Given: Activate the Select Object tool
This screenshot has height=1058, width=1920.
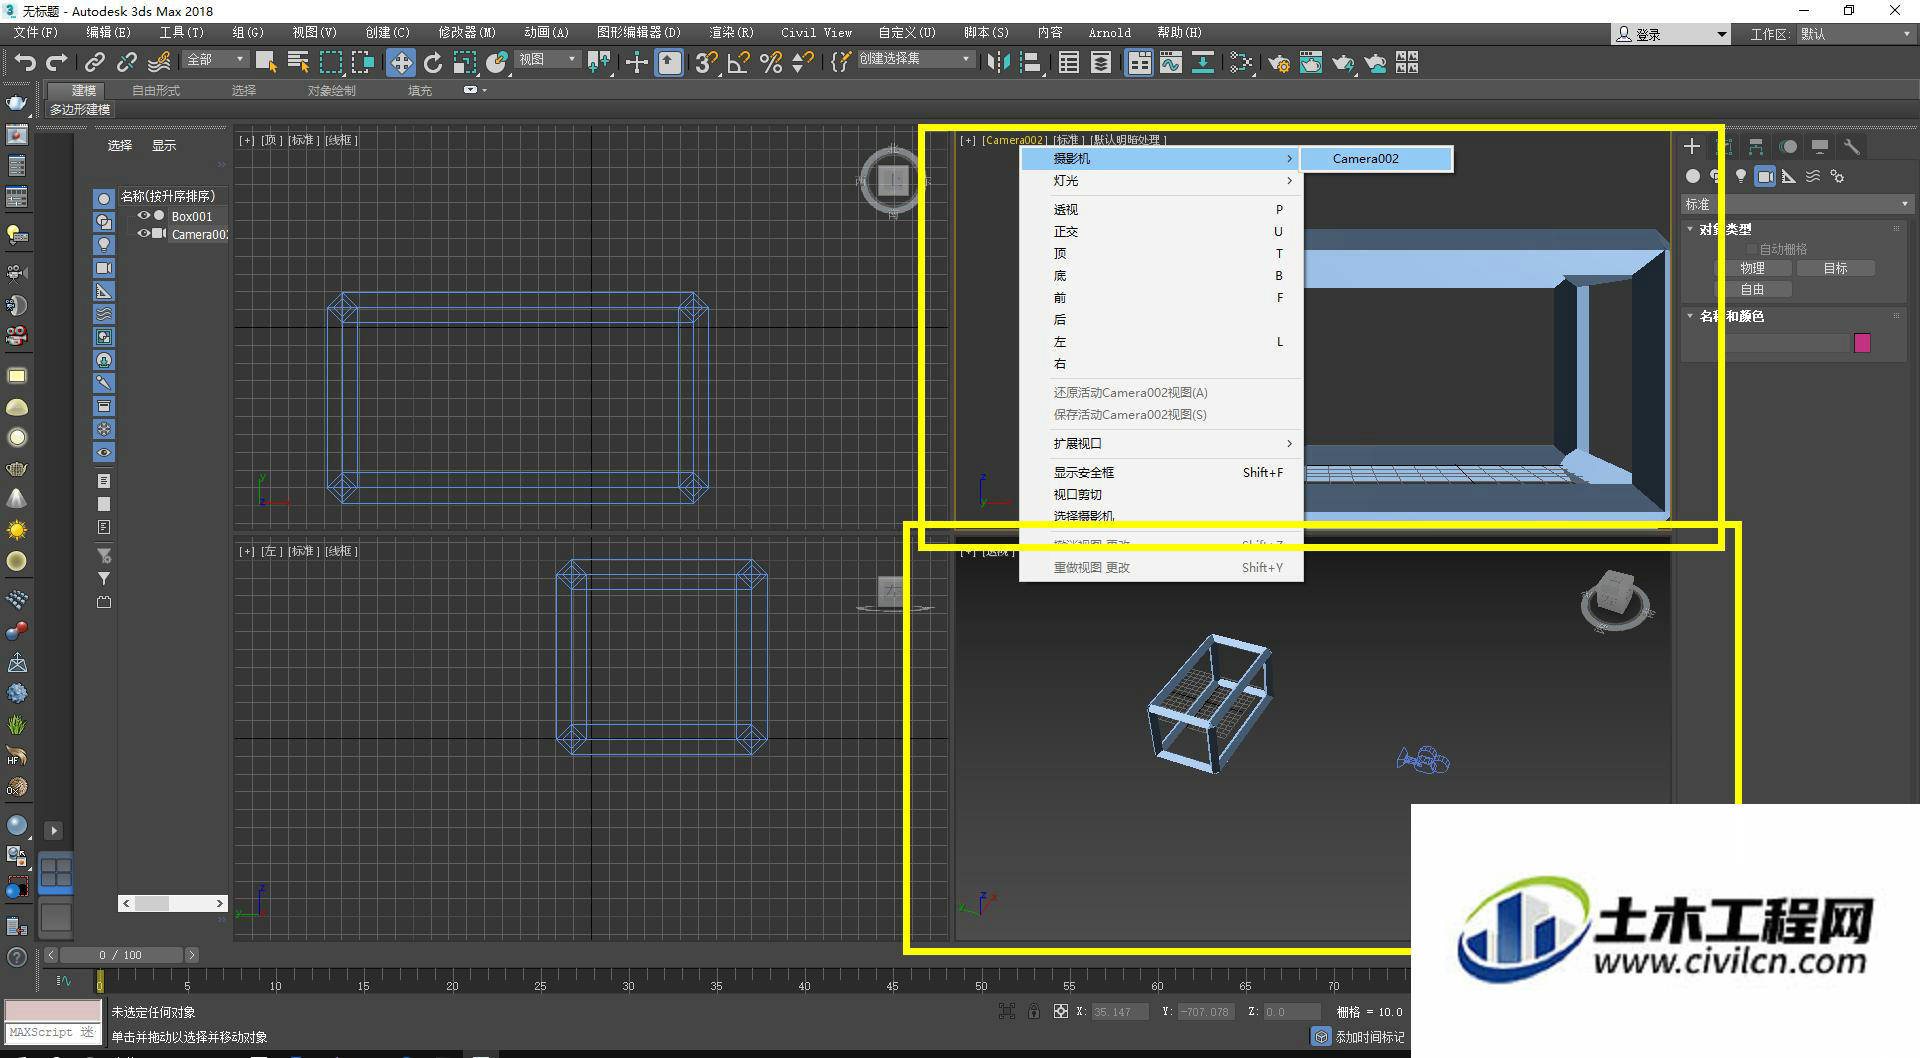Looking at the screenshot, I should click(x=266, y=63).
